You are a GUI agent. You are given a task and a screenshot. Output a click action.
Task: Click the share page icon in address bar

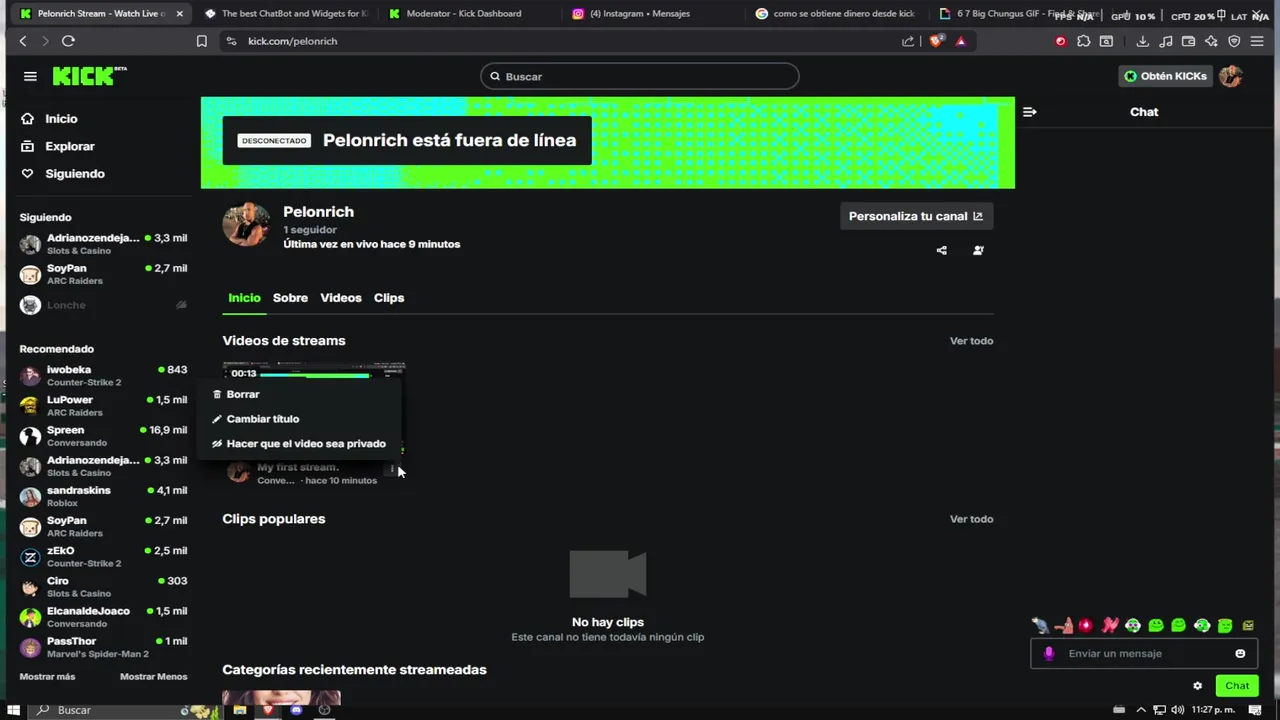tap(908, 41)
